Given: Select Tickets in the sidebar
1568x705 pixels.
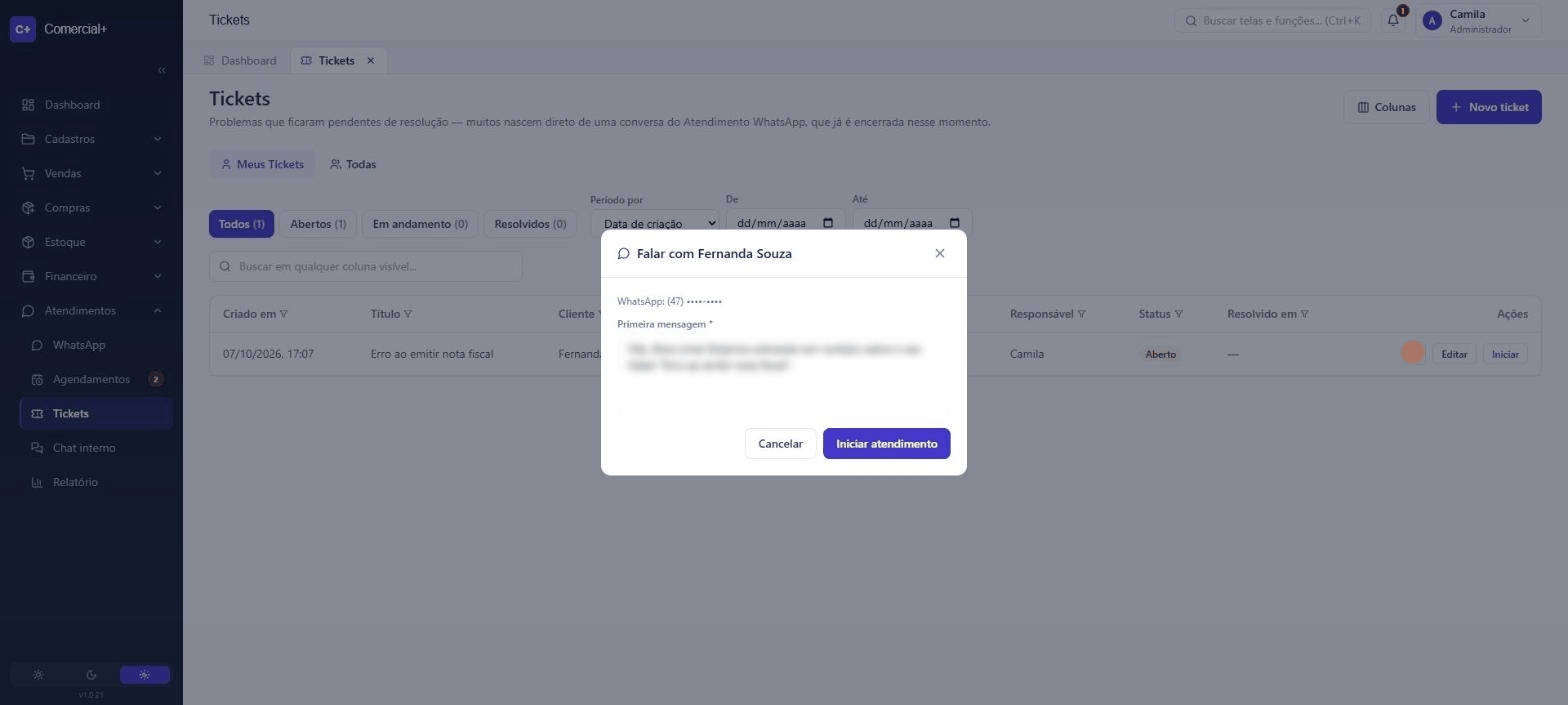Looking at the screenshot, I should 95,414.
